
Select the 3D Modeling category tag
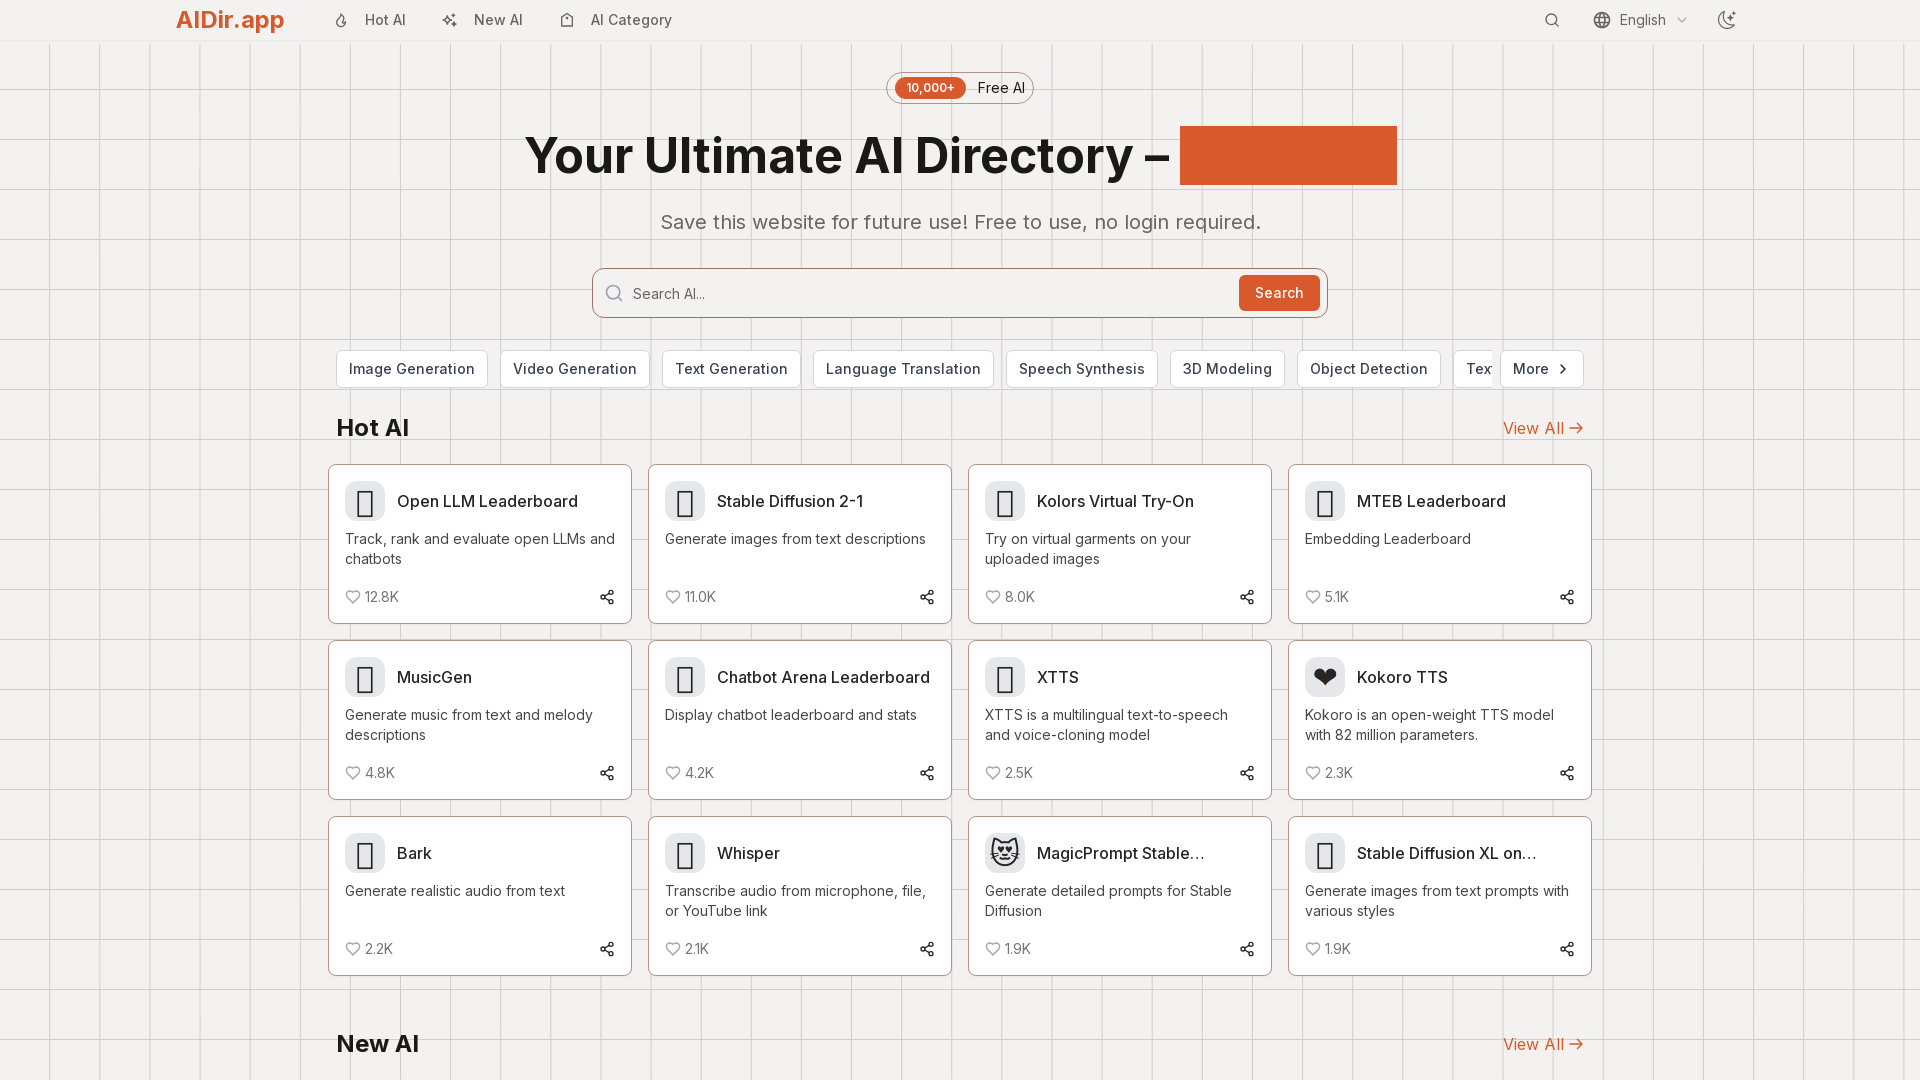[1227, 369]
